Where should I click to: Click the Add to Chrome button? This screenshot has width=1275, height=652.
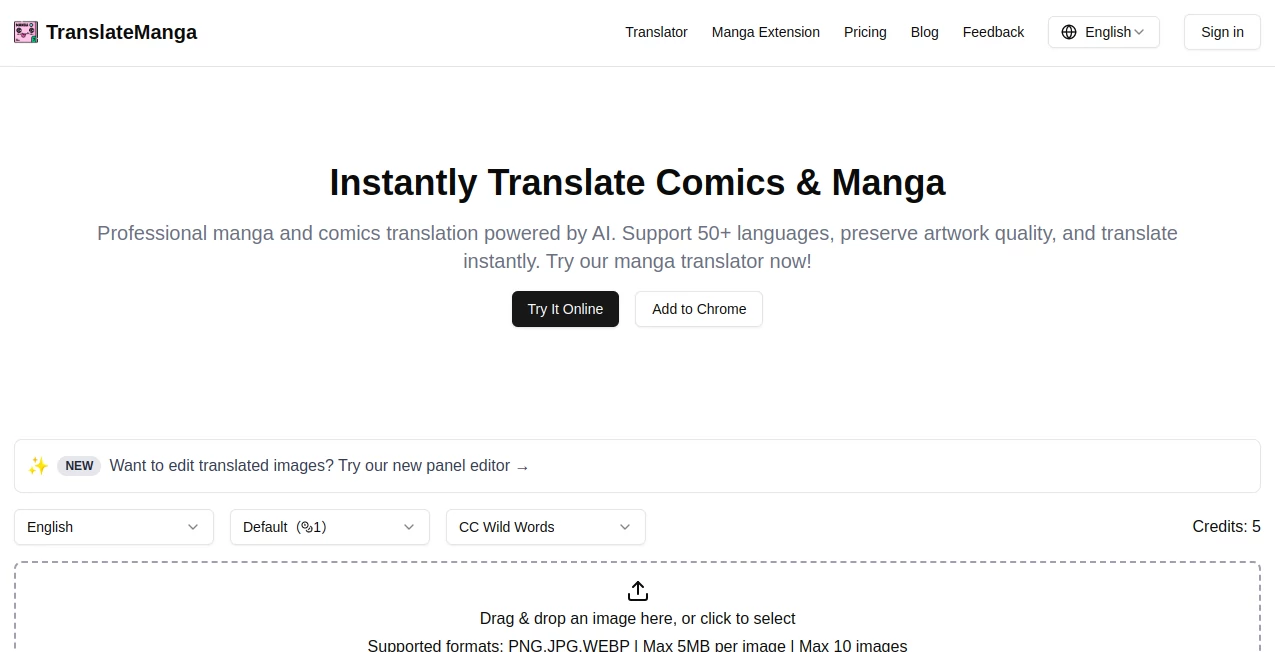click(x=698, y=309)
